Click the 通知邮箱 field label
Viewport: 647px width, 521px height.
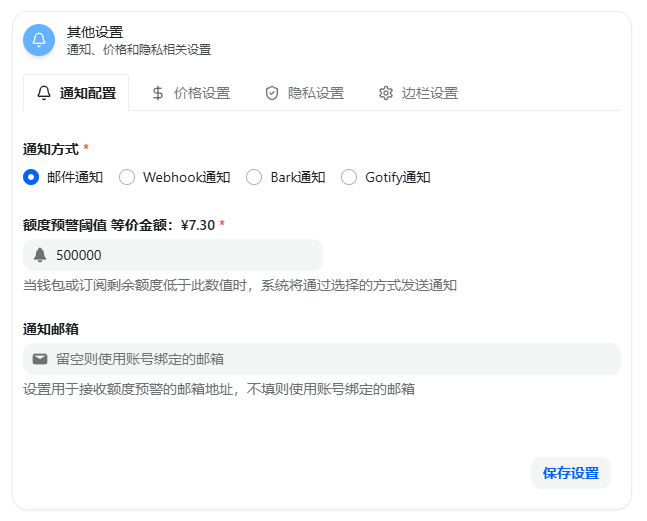(x=51, y=328)
